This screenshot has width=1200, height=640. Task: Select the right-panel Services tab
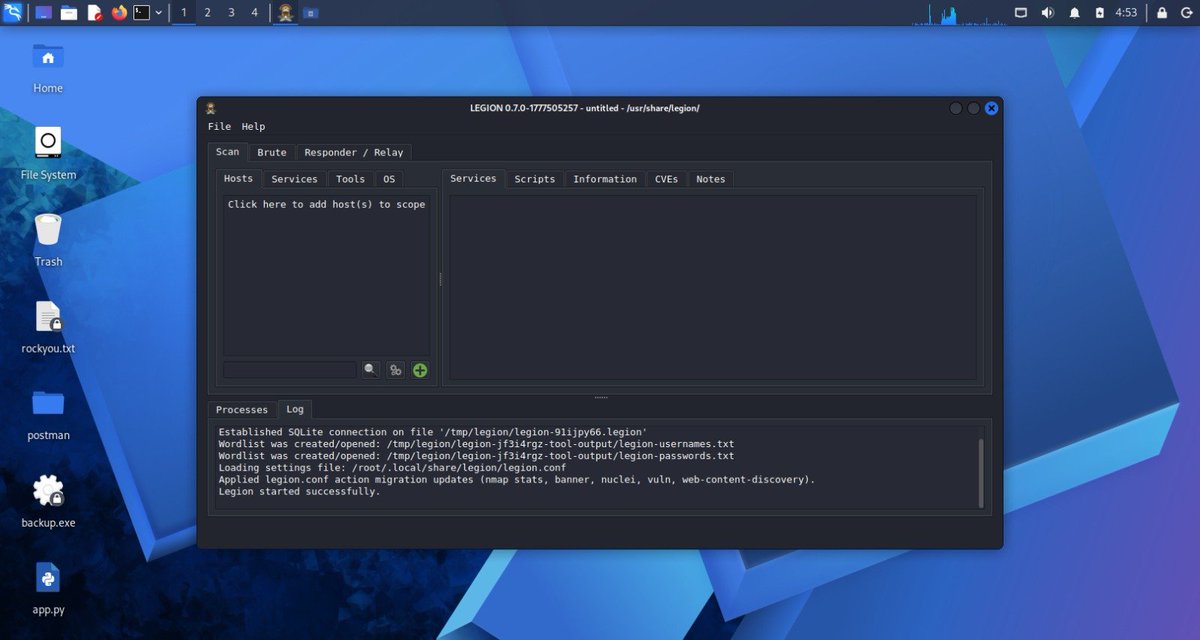tap(473, 178)
